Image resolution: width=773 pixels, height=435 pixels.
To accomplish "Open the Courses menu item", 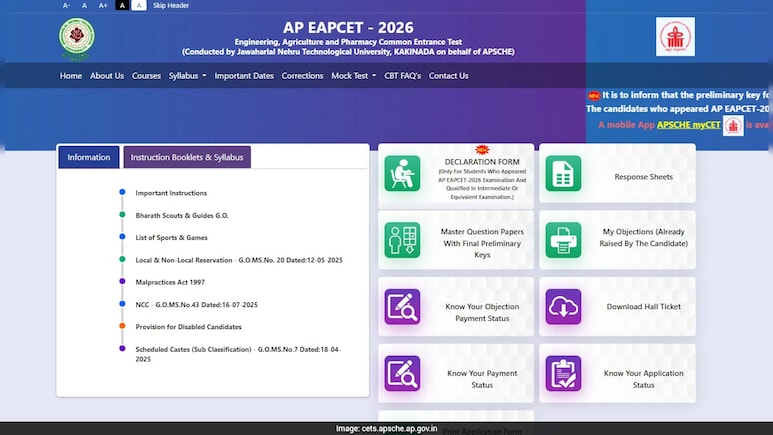I will coord(146,75).
